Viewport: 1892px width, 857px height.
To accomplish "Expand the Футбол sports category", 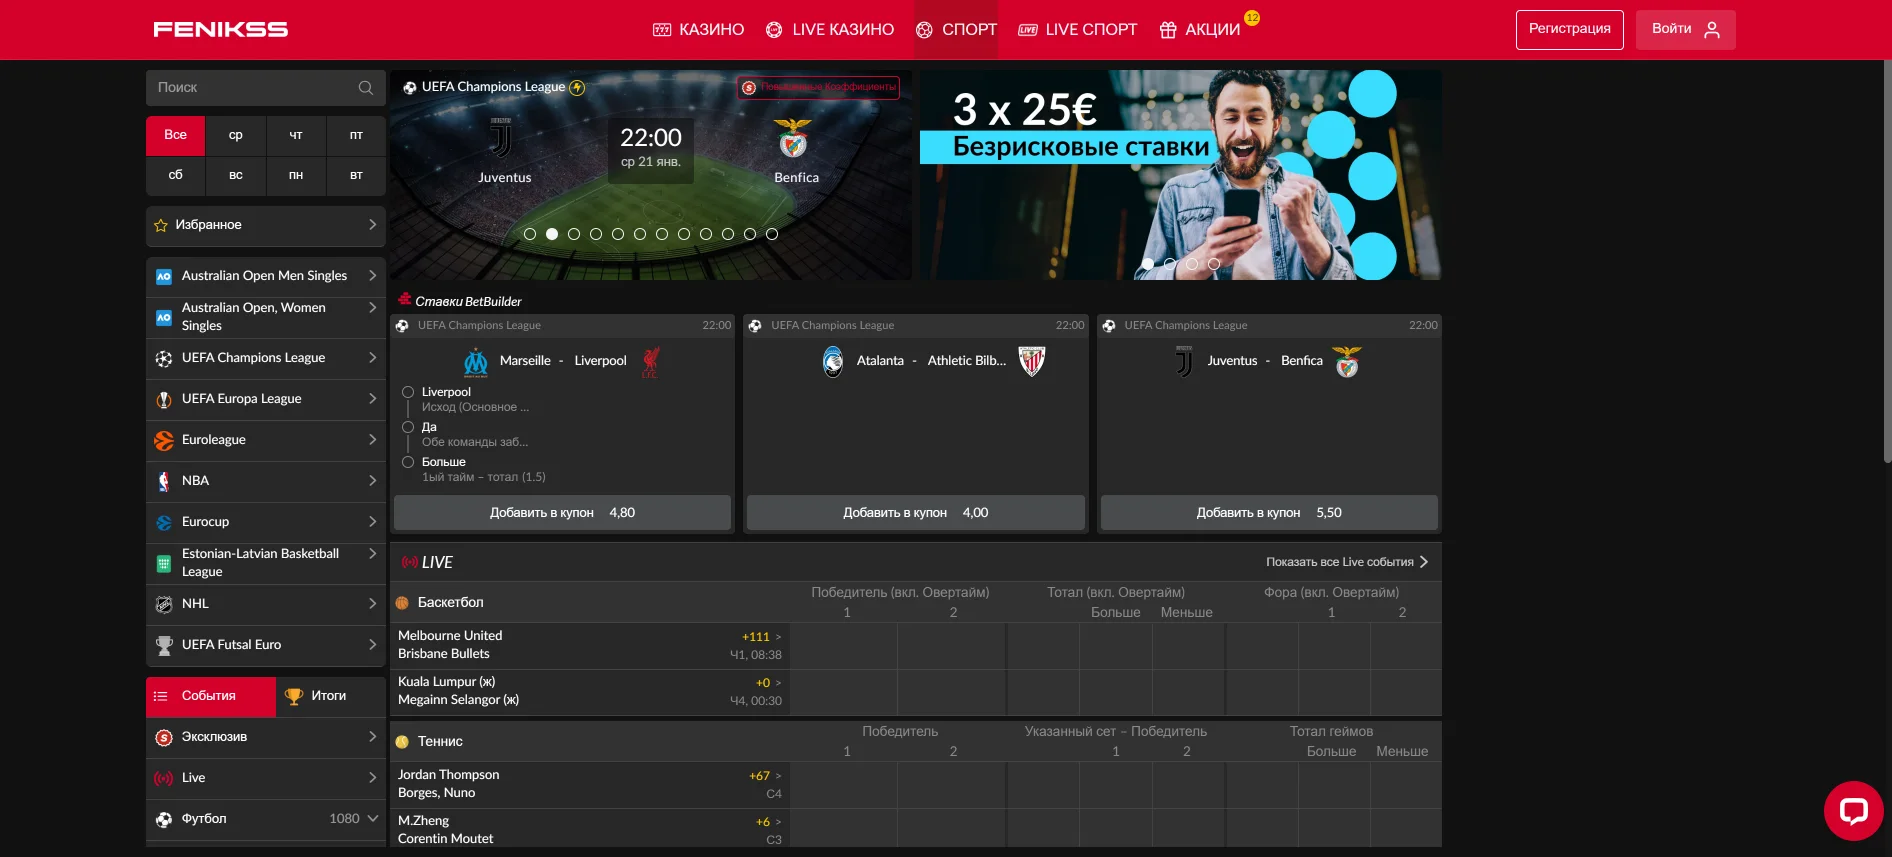I will coord(372,819).
